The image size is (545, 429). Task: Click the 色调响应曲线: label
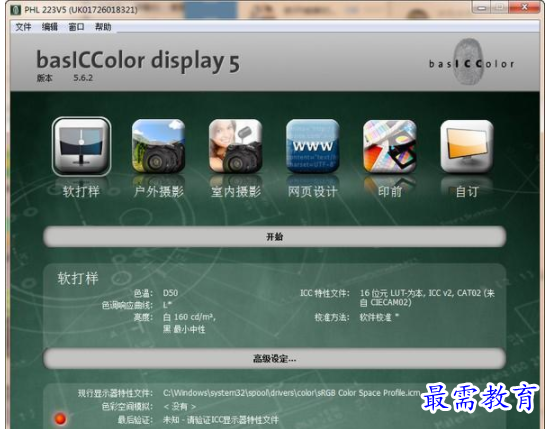pyautogui.click(x=127, y=305)
